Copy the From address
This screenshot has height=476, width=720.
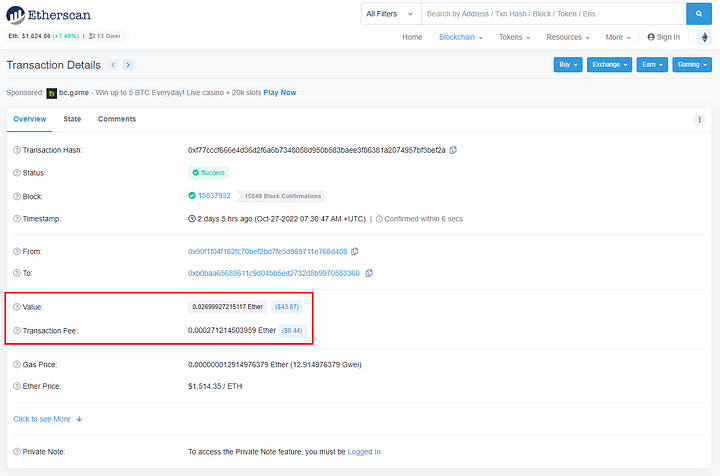355,251
